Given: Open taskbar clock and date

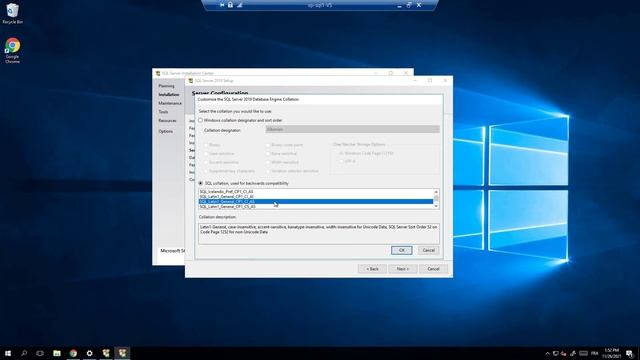Looking at the screenshot, I should point(611,353).
